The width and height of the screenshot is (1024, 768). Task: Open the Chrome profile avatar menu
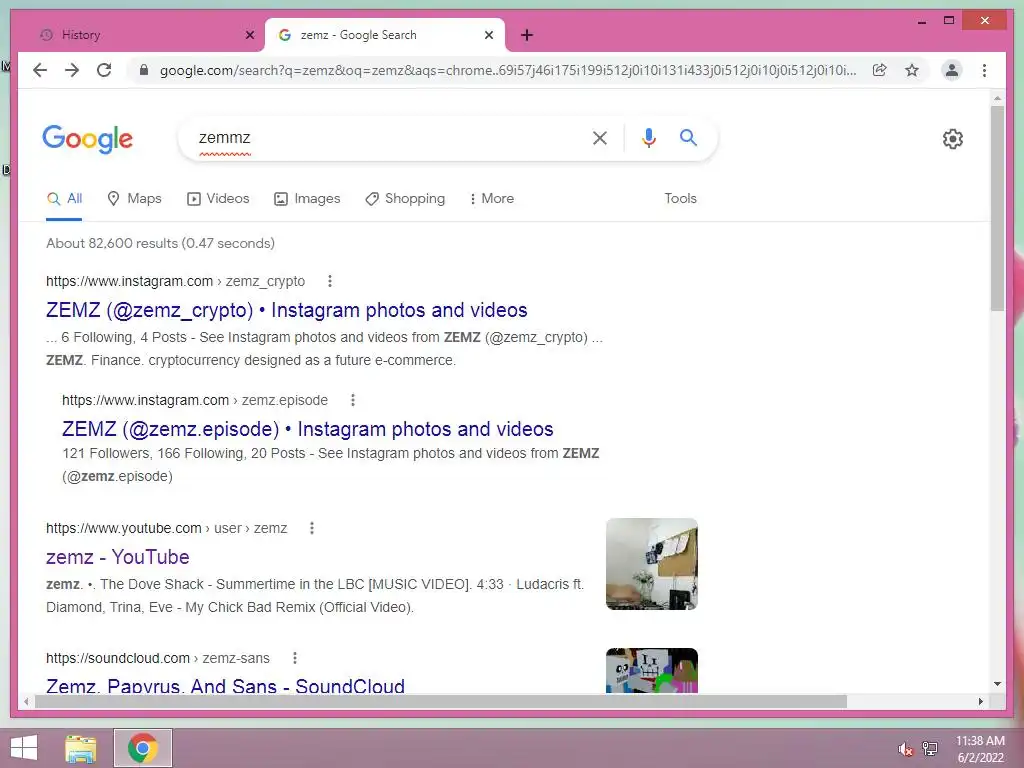pos(952,70)
